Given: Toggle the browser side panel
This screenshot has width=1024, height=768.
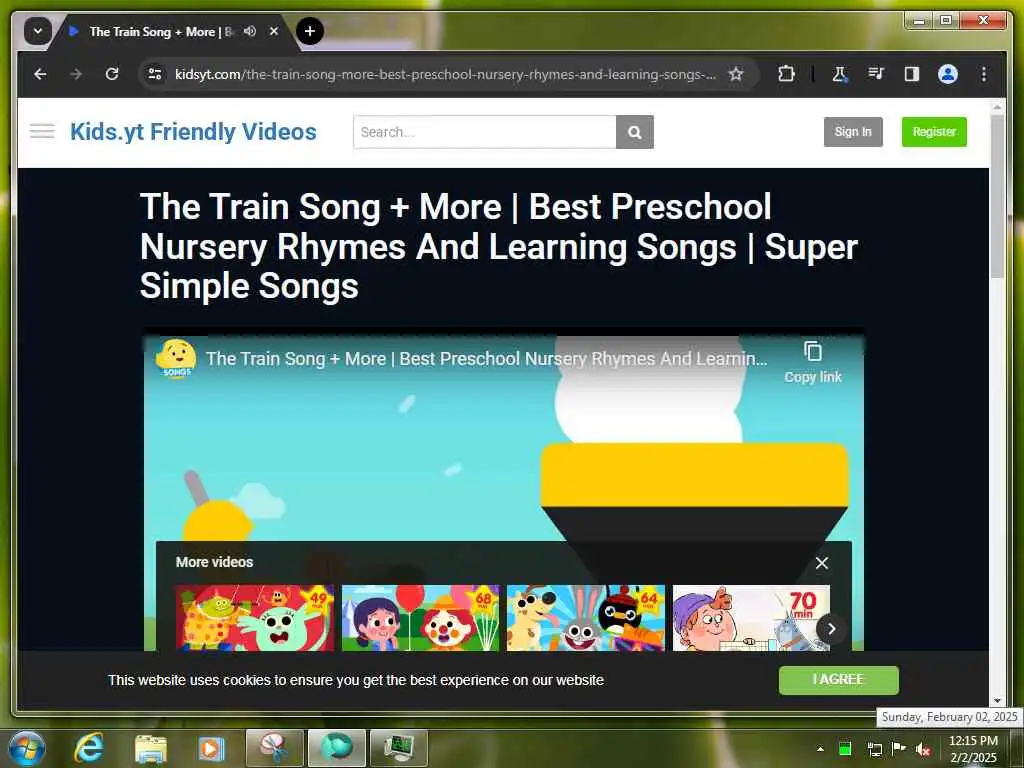Looking at the screenshot, I should point(912,74).
